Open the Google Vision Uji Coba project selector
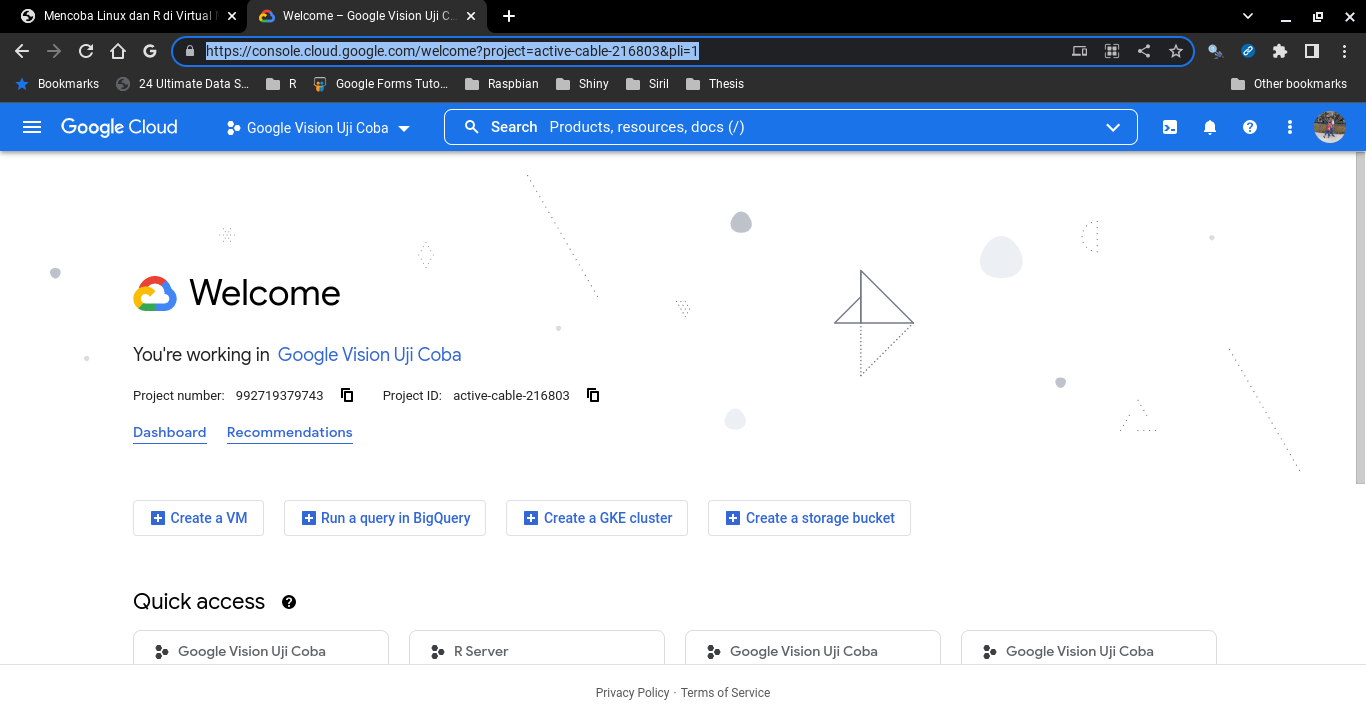The image size is (1366, 720). tap(318, 128)
